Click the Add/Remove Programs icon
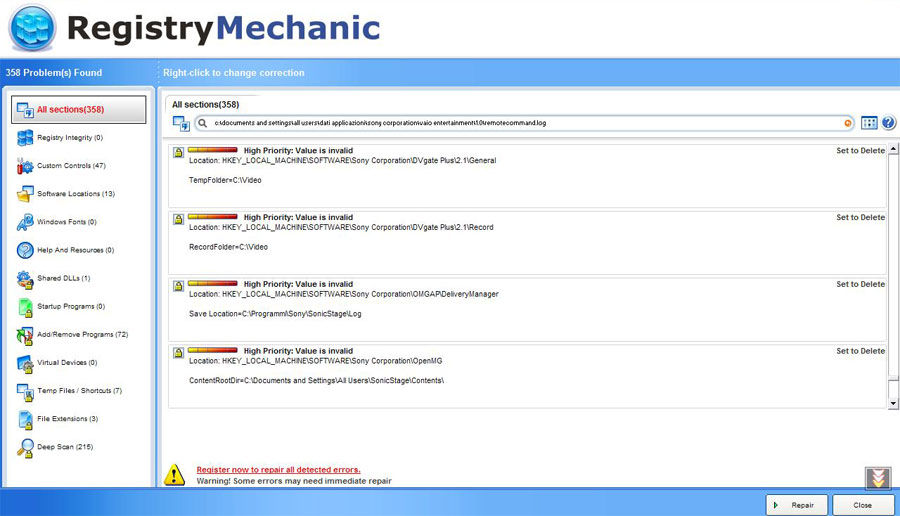This screenshot has width=900, height=516. [x=25, y=335]
